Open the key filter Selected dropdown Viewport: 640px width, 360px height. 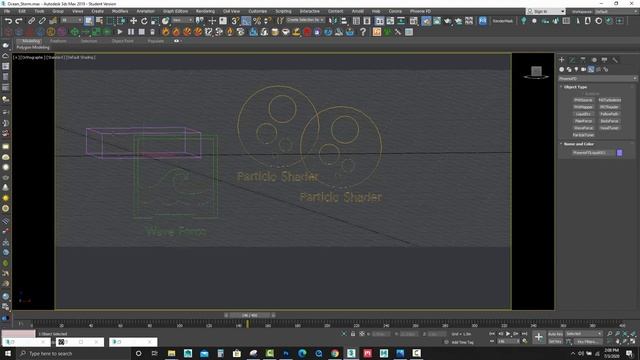point(583,334)
